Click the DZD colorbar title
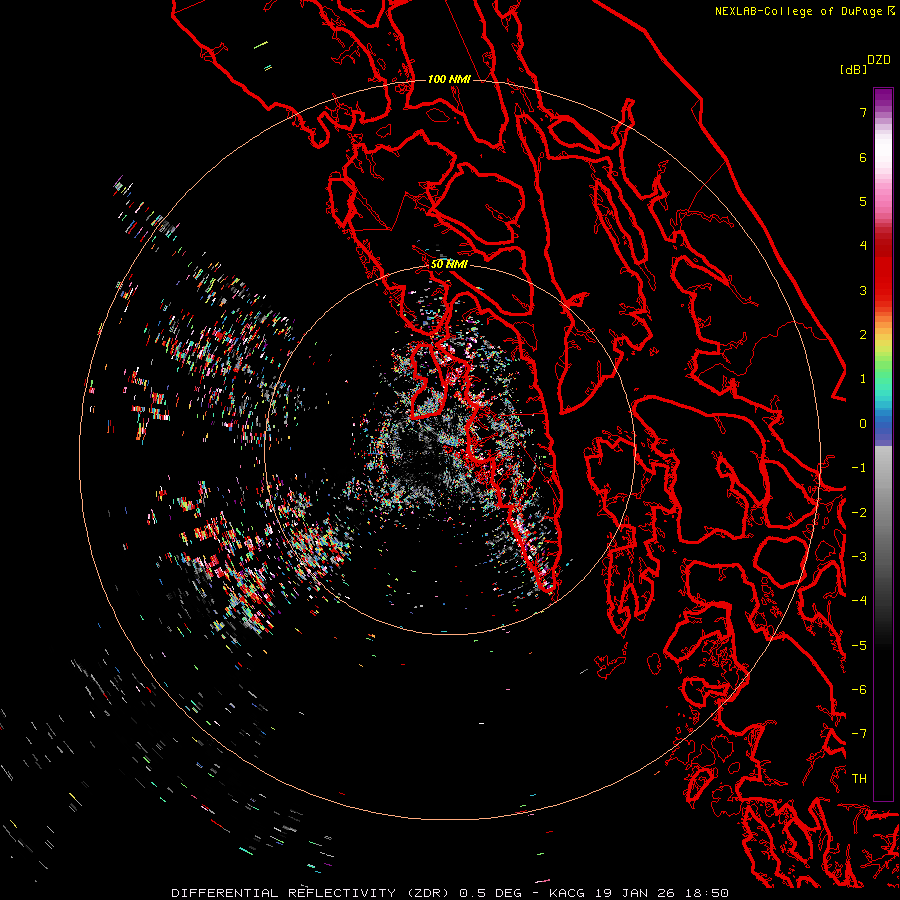This screenshot has height=900, width=900. coord(879,59)
